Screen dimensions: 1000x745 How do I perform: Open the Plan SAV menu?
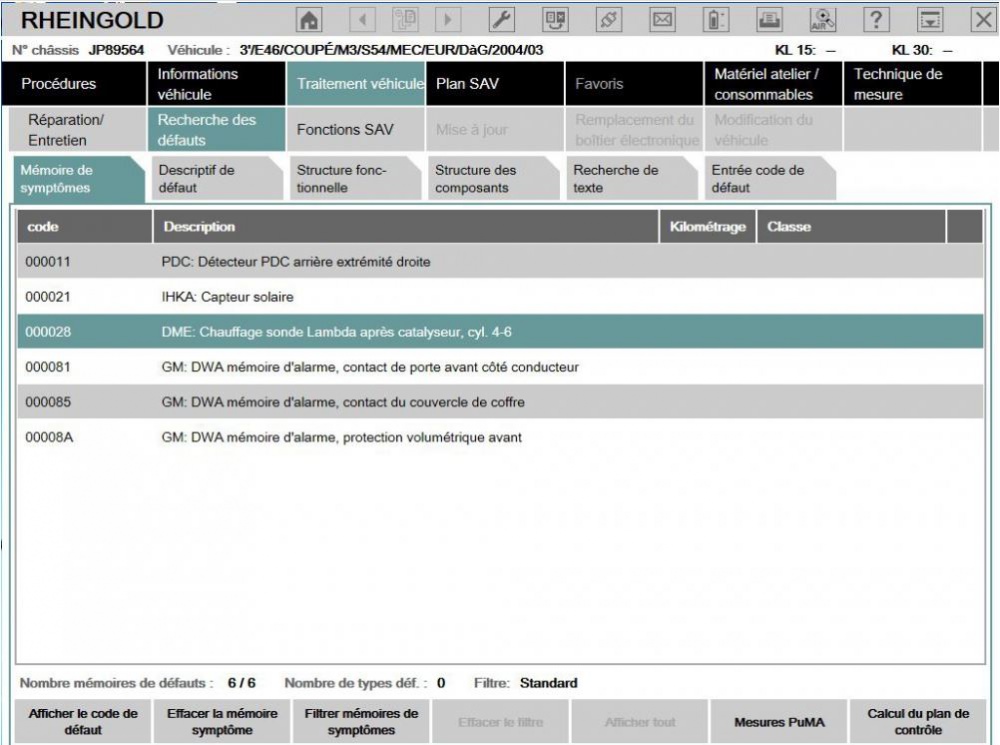coord(495,84)
